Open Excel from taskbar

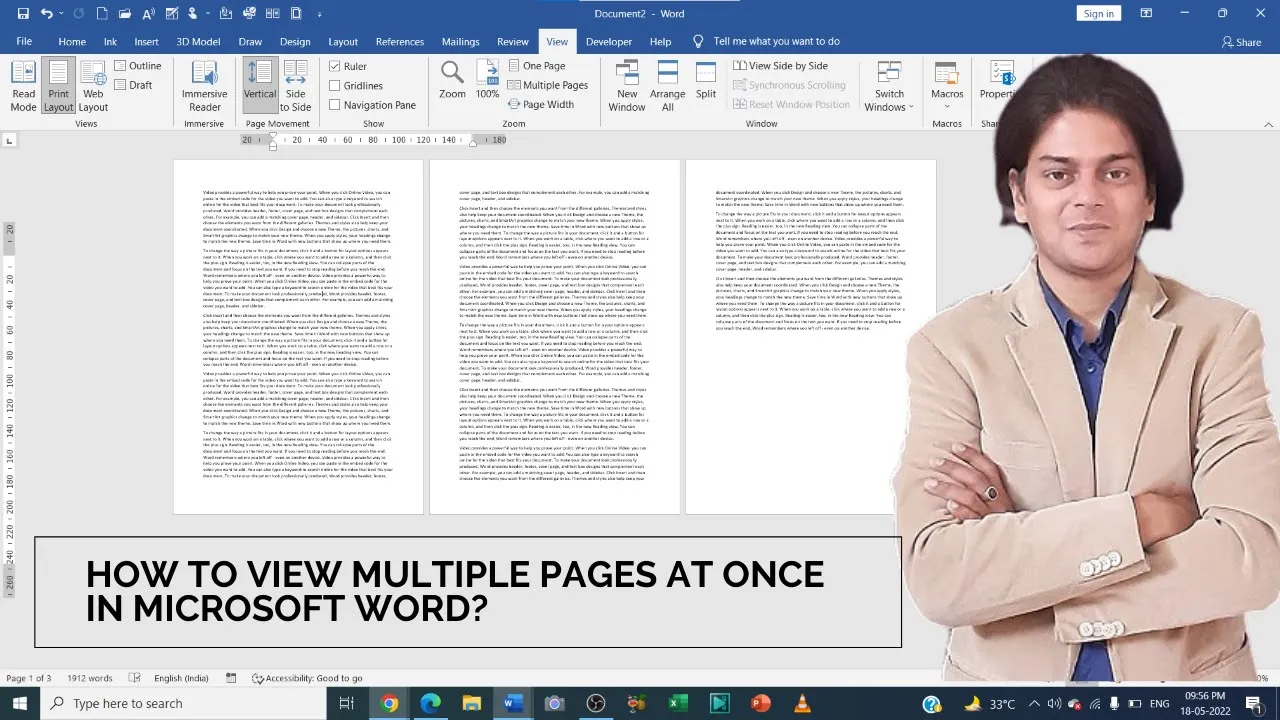pyautogui.click(x=677, y=704)
